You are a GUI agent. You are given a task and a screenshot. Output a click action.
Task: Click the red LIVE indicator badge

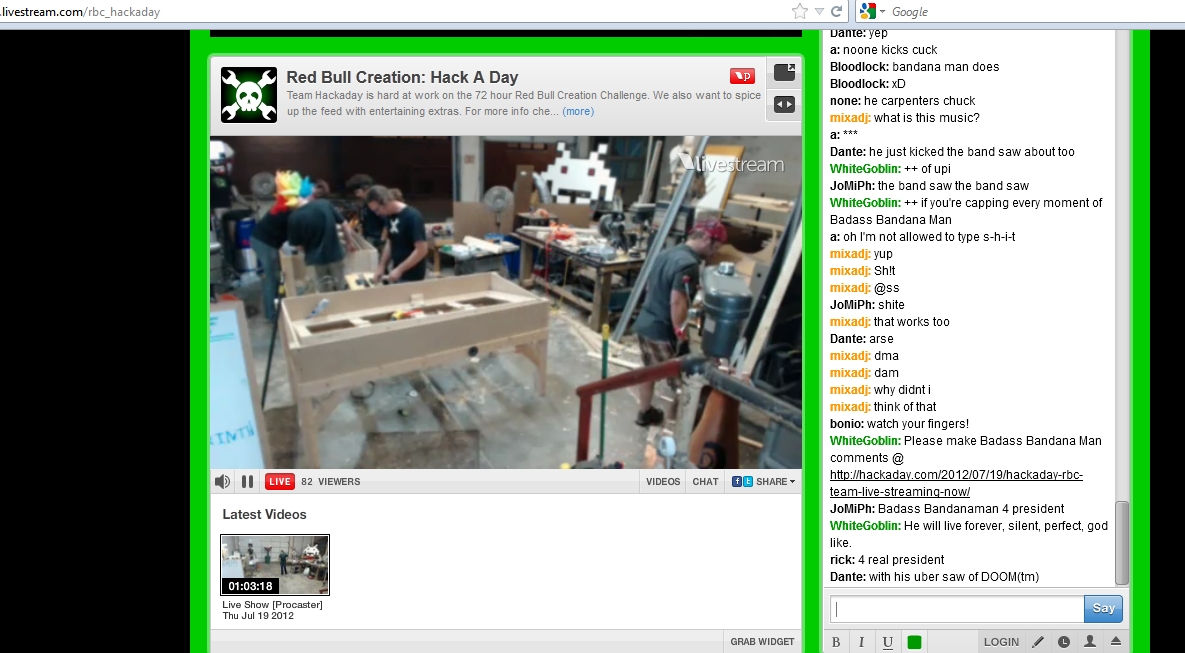[280, 482]
